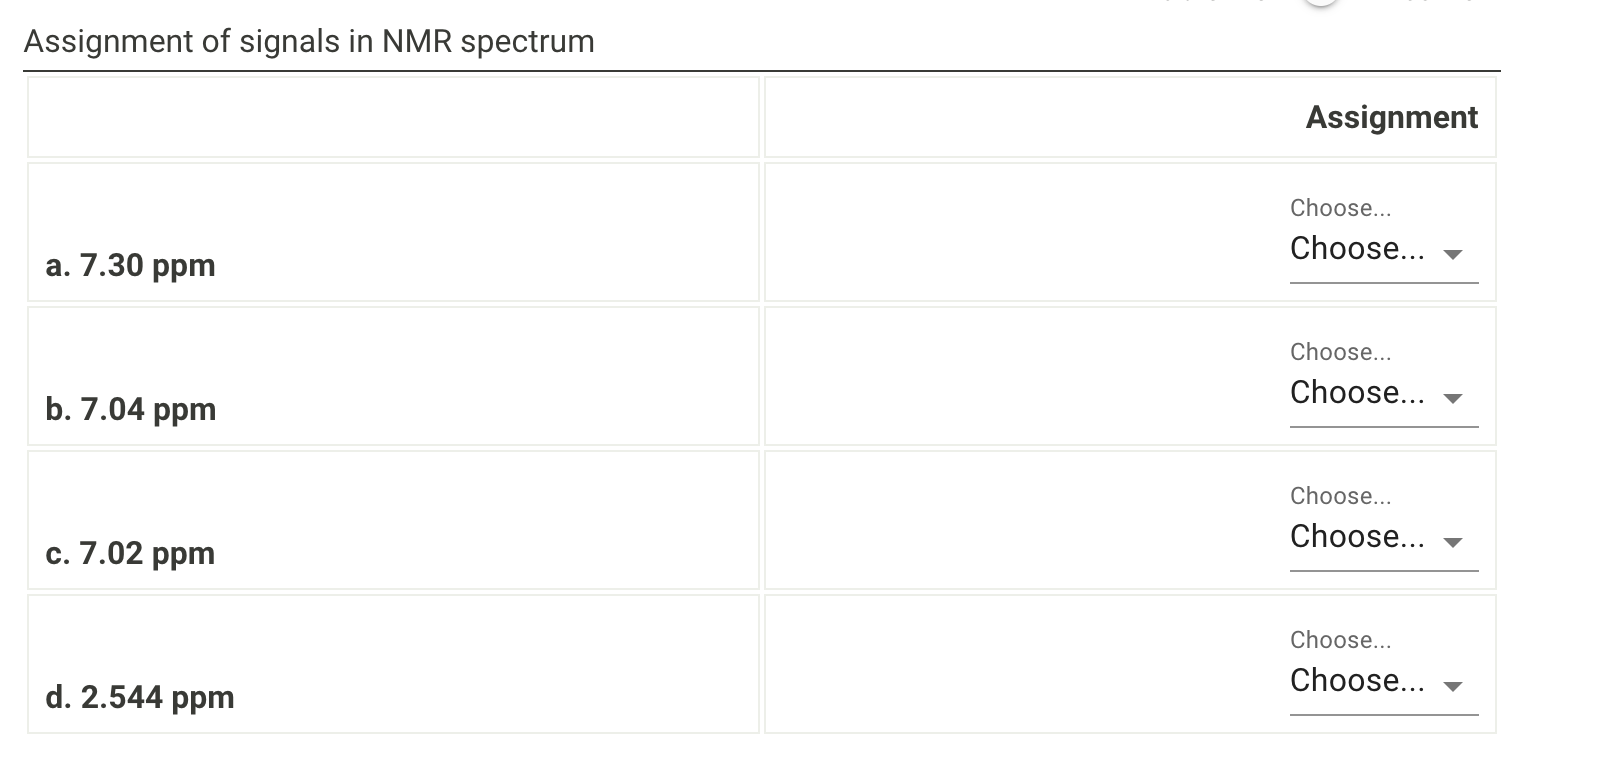
Task: Click the Assignment column header
Action: (1391, 117)
